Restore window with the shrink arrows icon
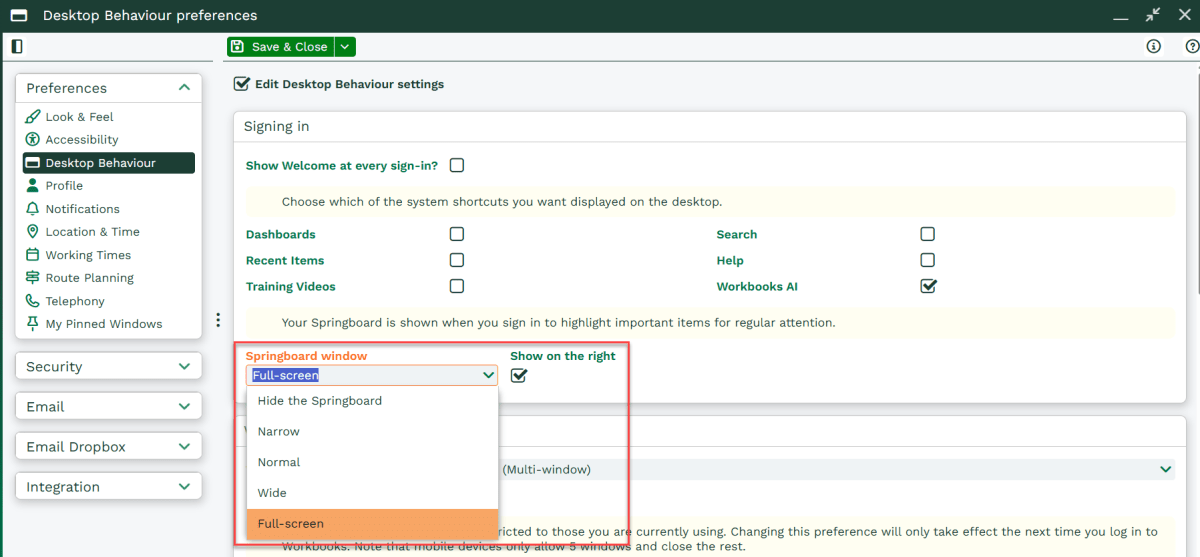Viewport: 1200px width, 557px height. pos(1153,14)
